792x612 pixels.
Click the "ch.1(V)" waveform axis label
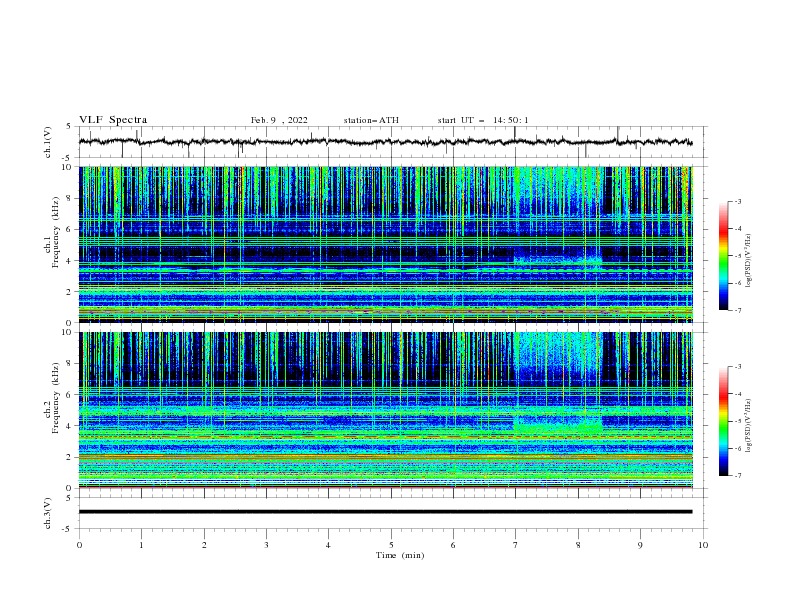pos(48,142)
